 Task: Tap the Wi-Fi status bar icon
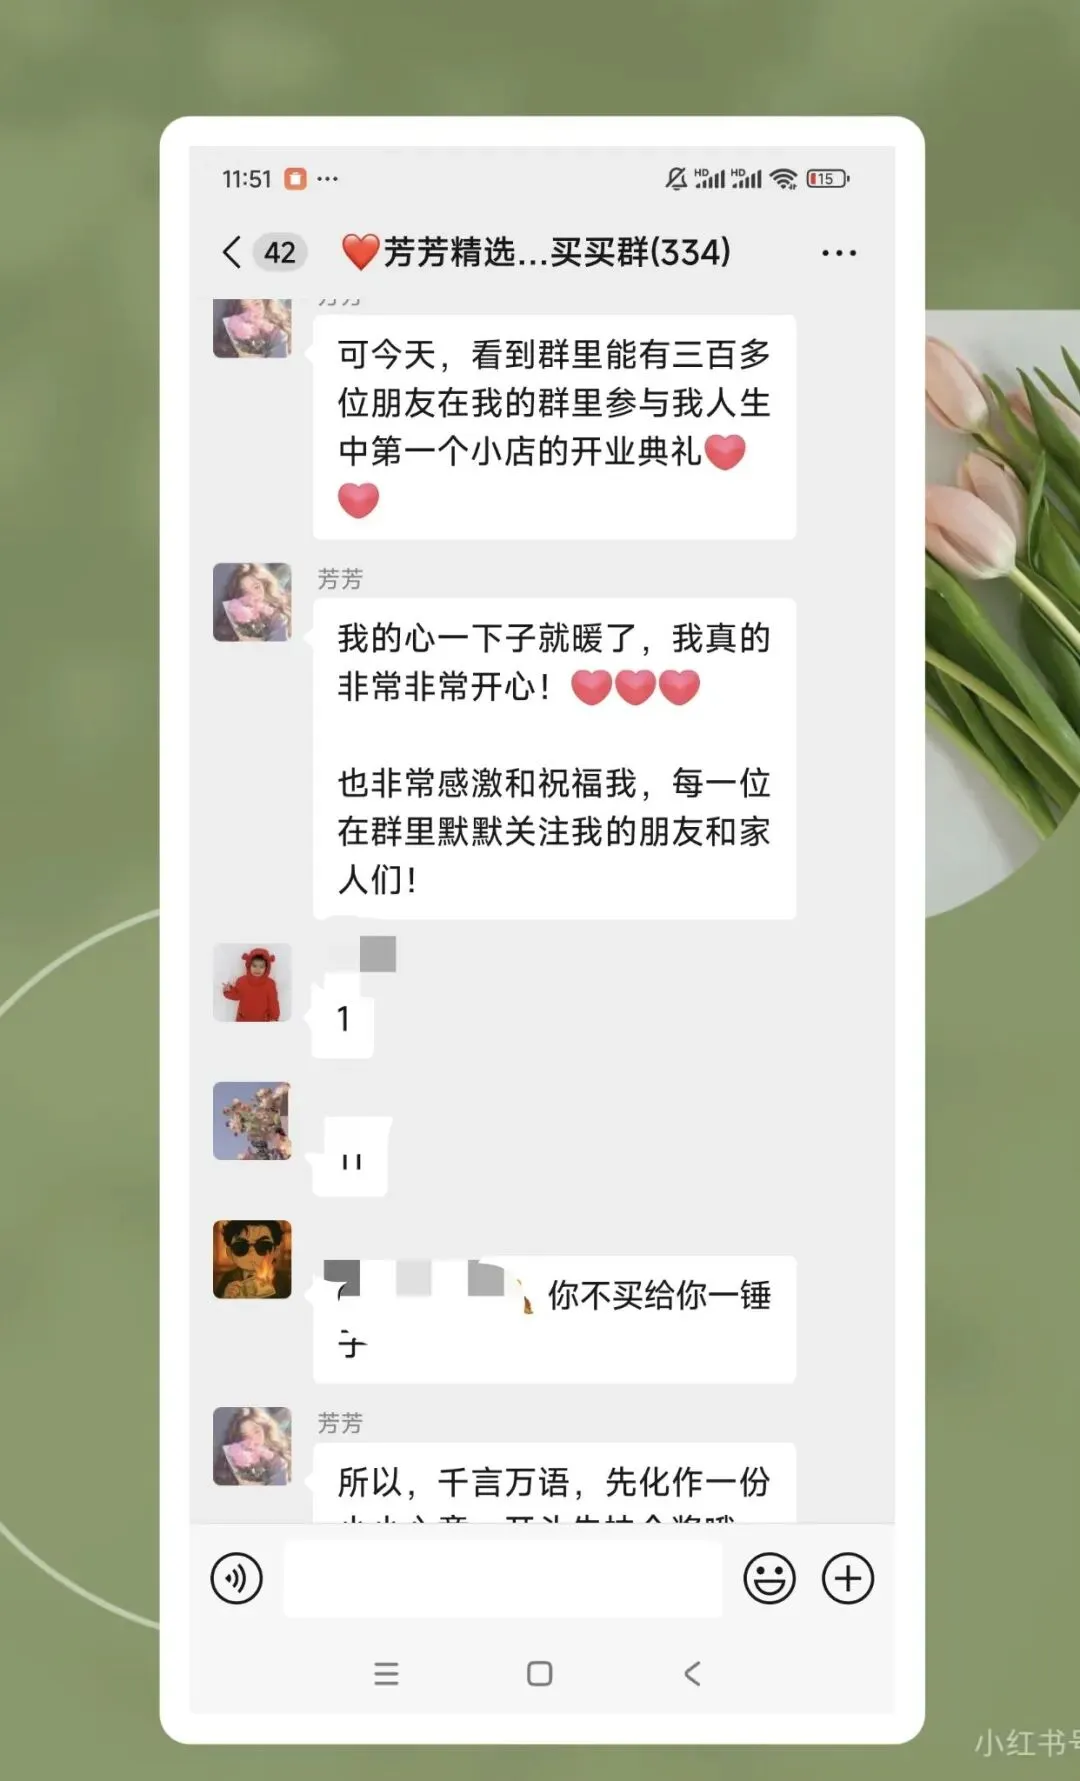click(784, 179)
